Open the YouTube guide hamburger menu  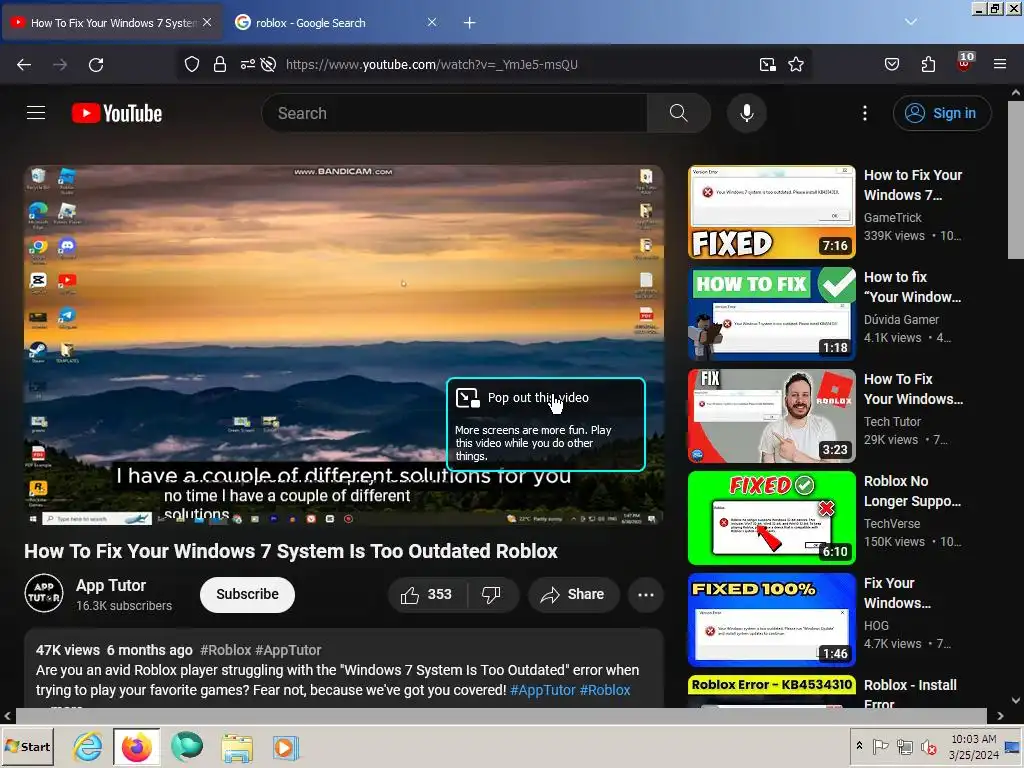coord(36,113)
